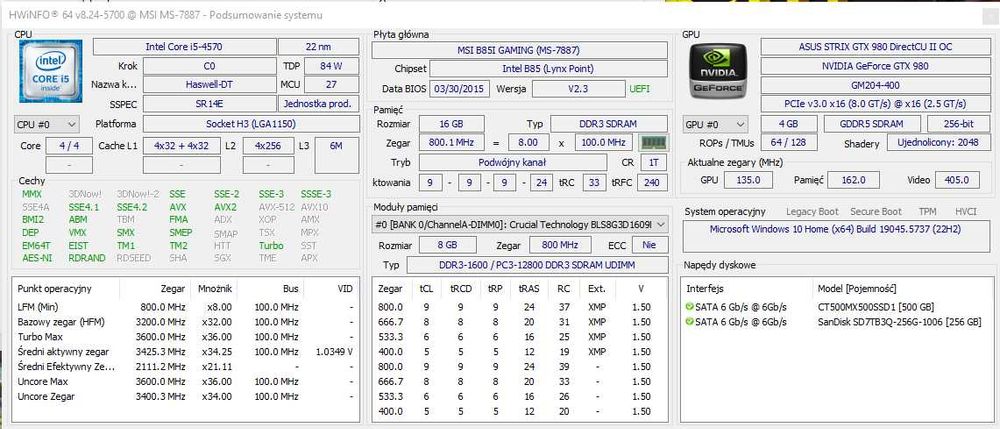The image size is (1000, 429).
Task: Click the tRFC value 240
Action: tap(652, 183)
